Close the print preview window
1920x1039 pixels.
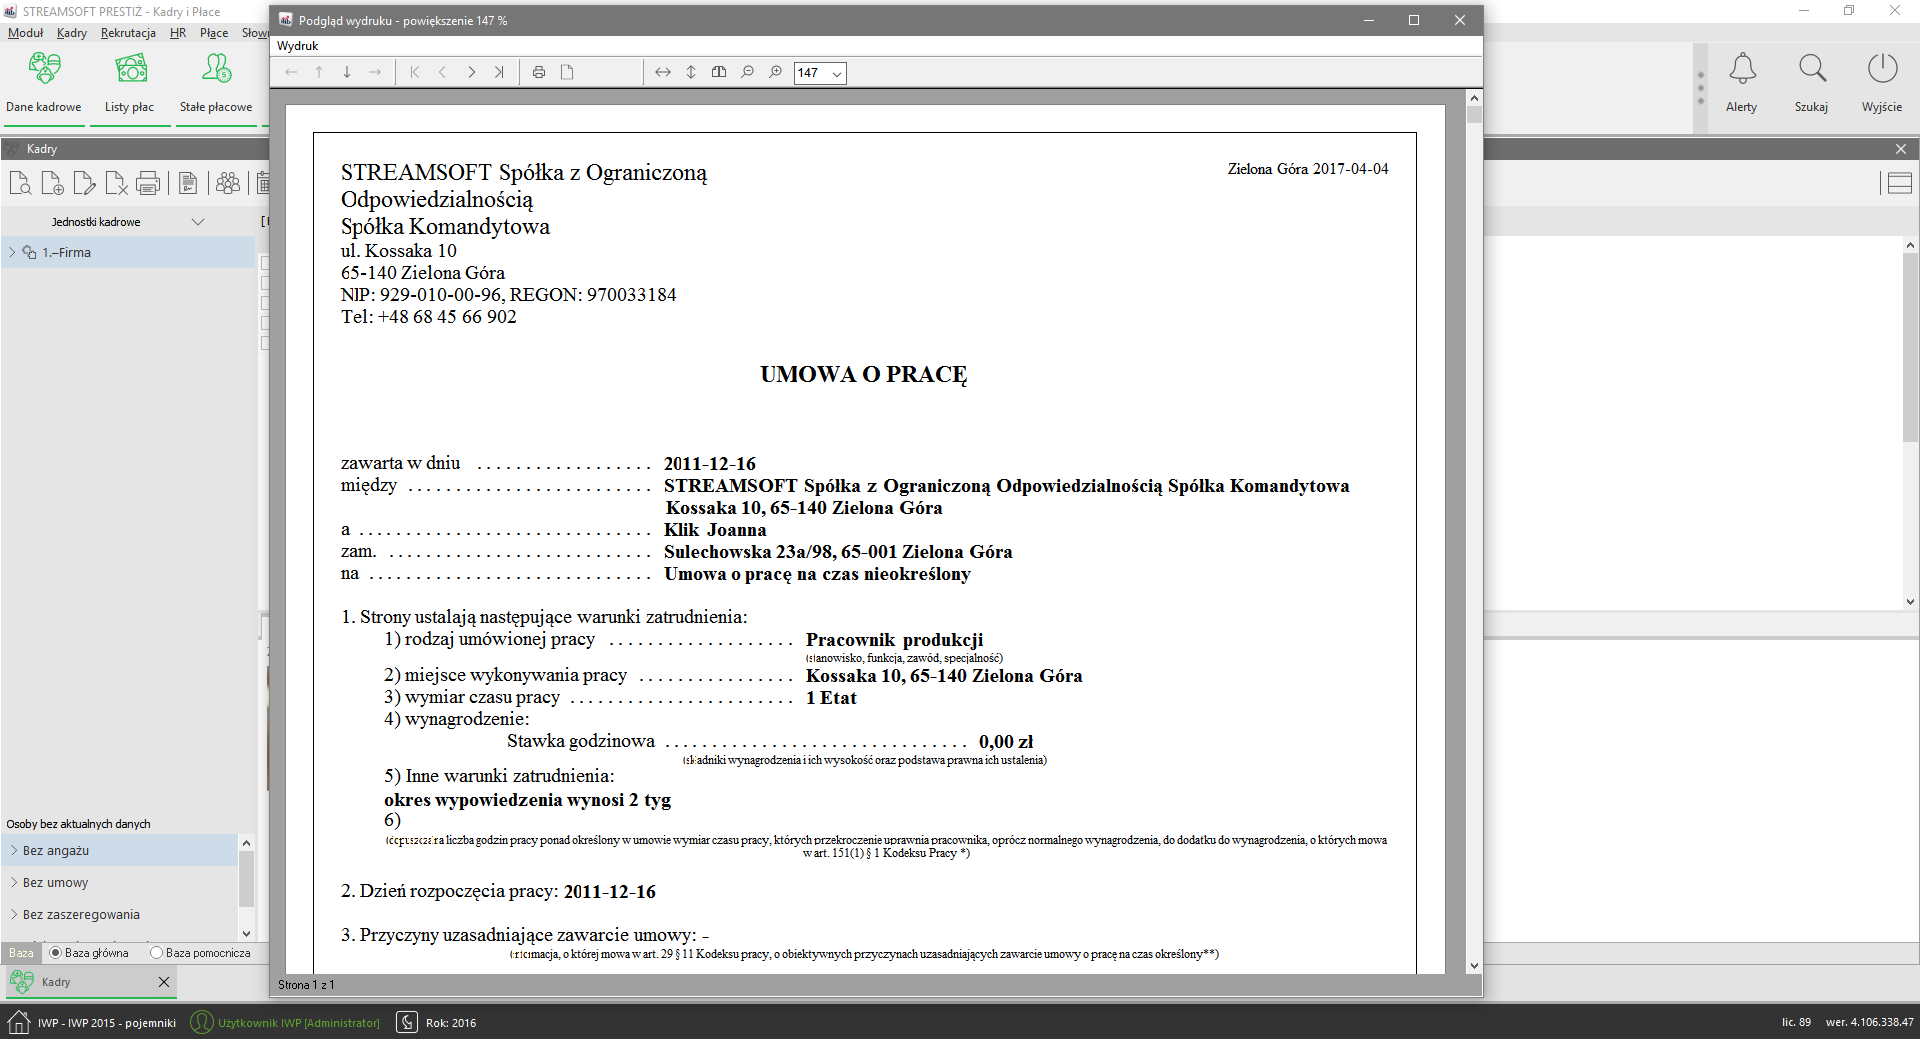pos(1460,20)
